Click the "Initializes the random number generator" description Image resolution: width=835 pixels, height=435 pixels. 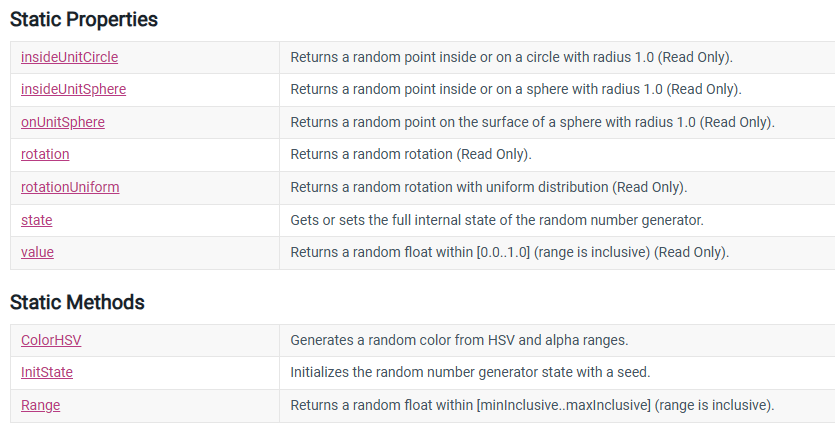click(470, 372)
